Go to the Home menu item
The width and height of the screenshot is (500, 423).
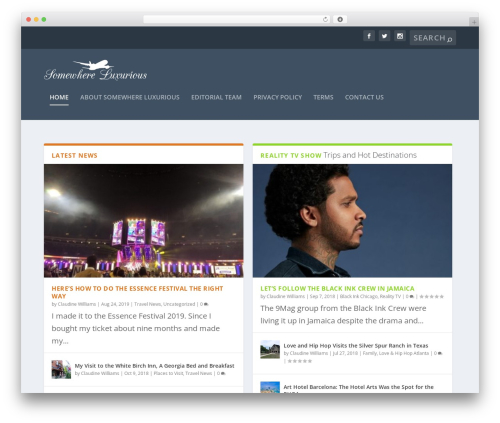coord(59,97)
